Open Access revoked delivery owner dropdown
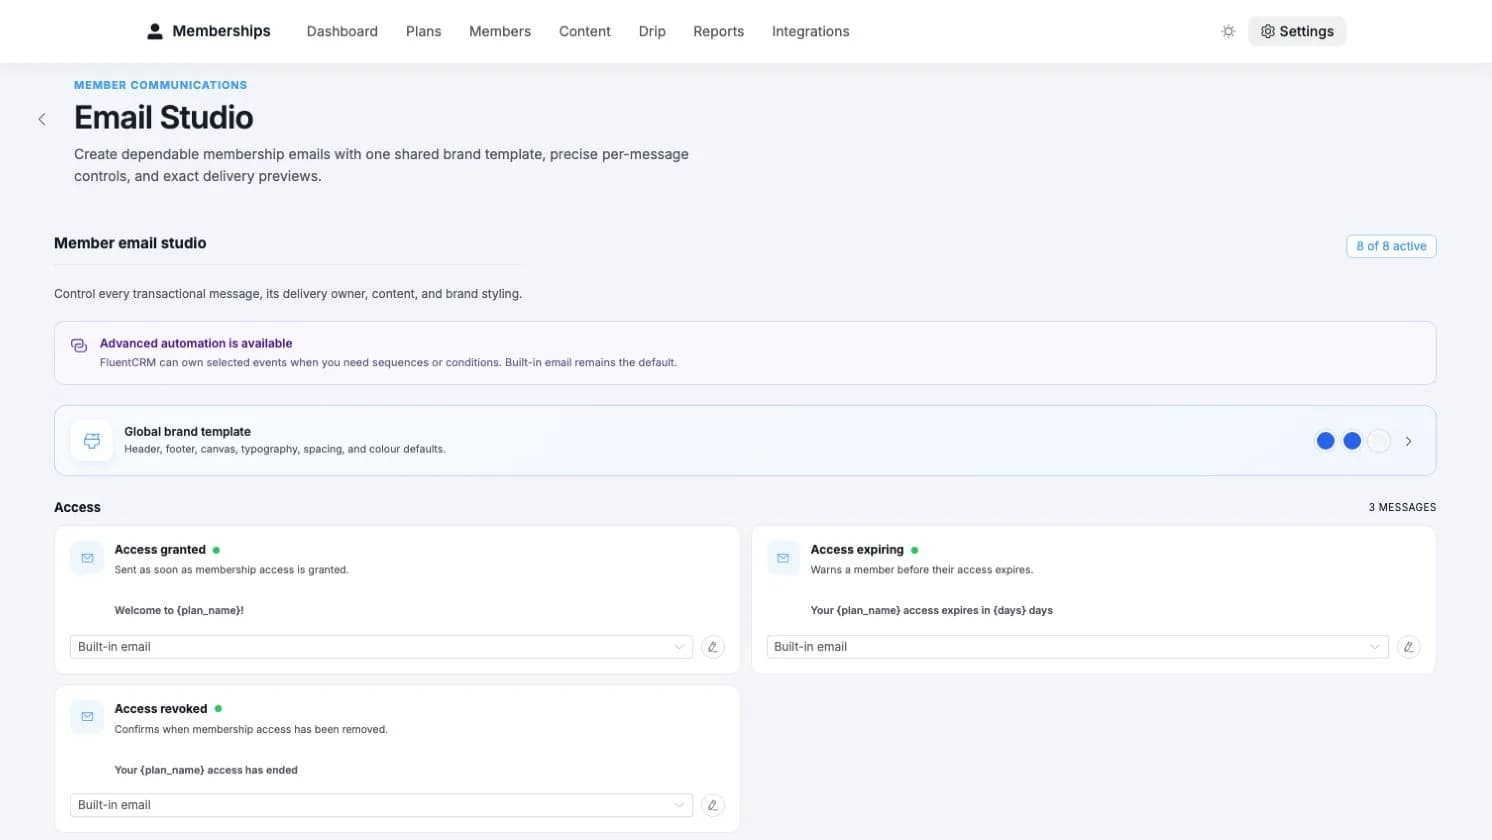This screenshot has height=840, width=1492. click(x=381, y=805)
